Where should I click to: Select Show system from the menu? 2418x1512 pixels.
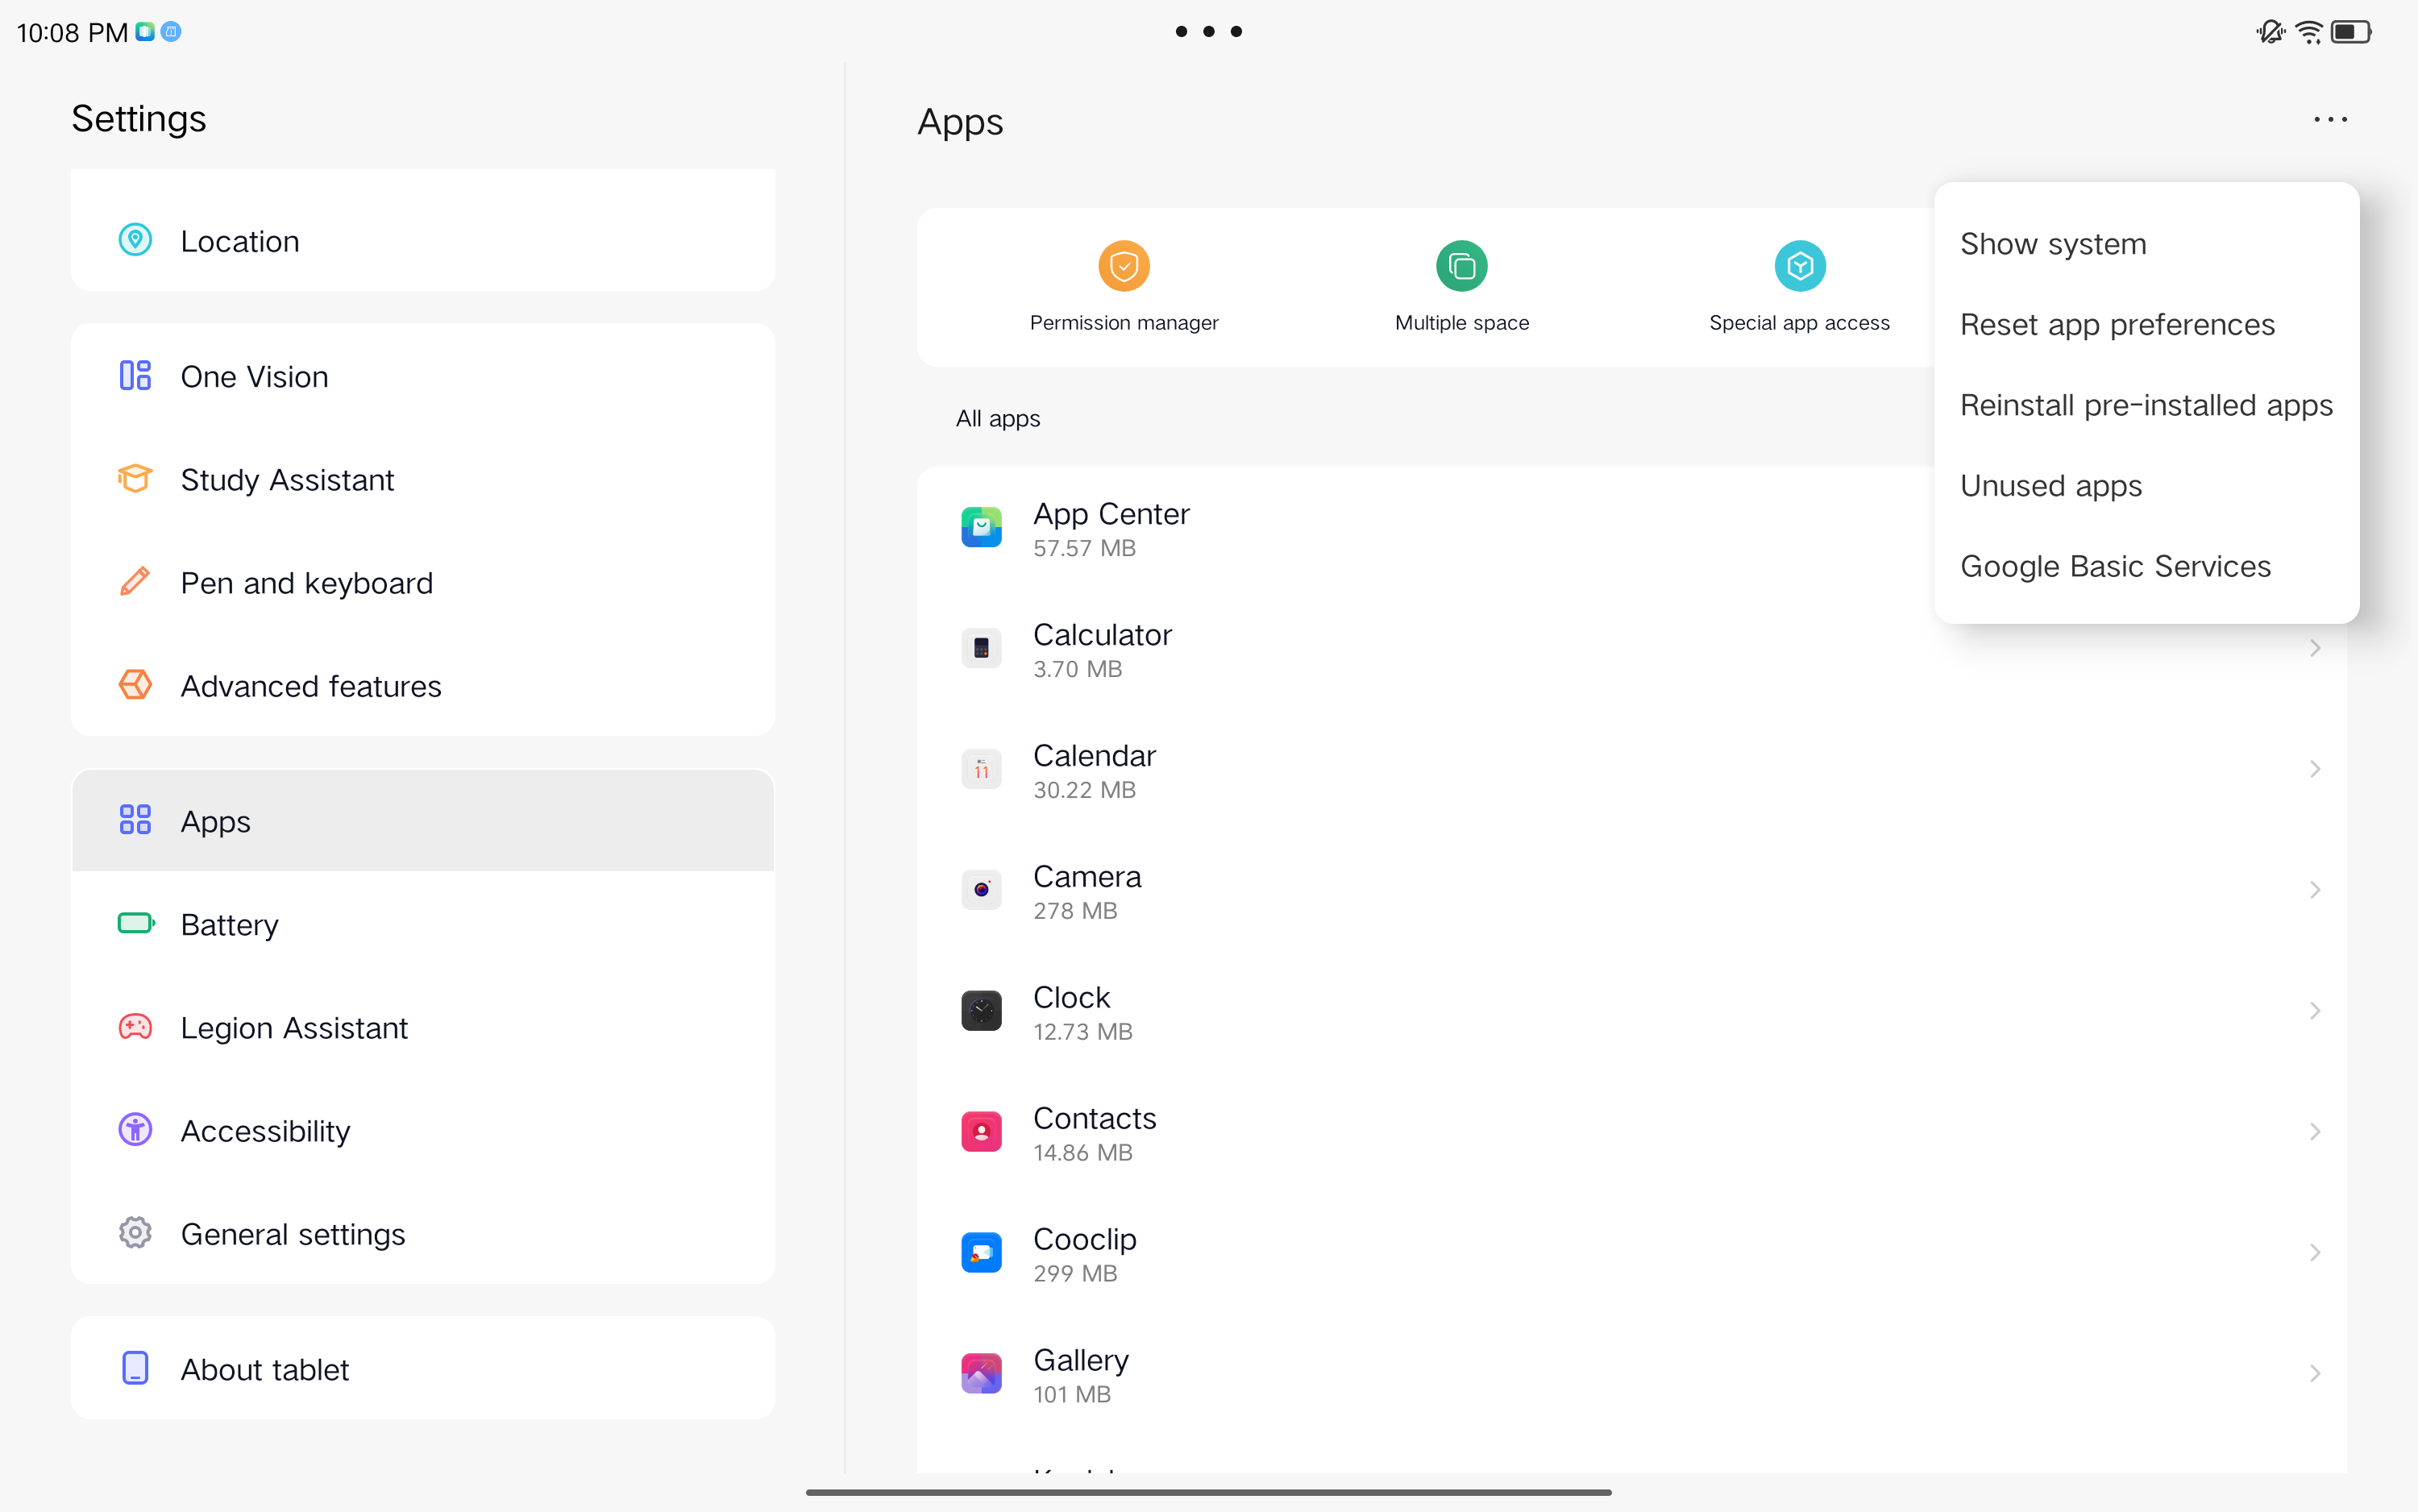2053,244
